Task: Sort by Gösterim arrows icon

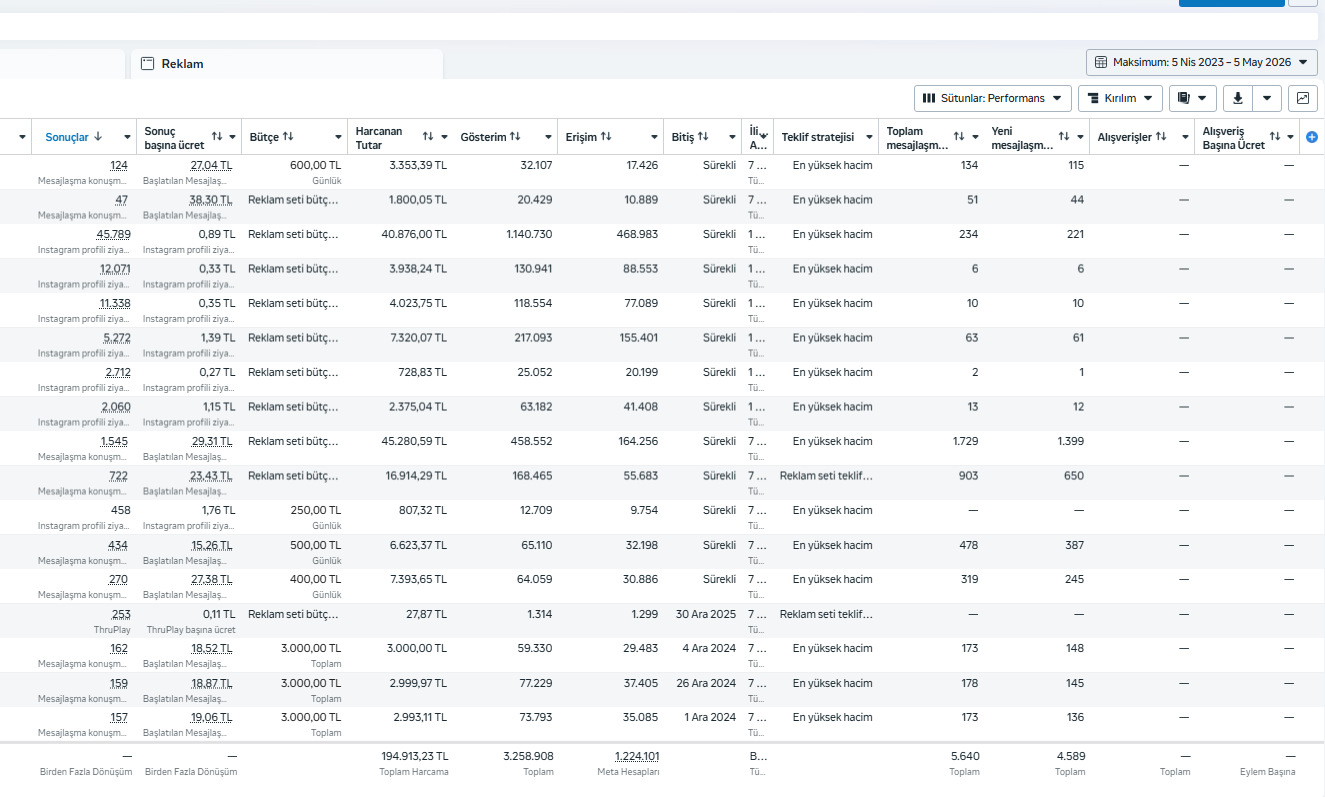Action: 515,137
